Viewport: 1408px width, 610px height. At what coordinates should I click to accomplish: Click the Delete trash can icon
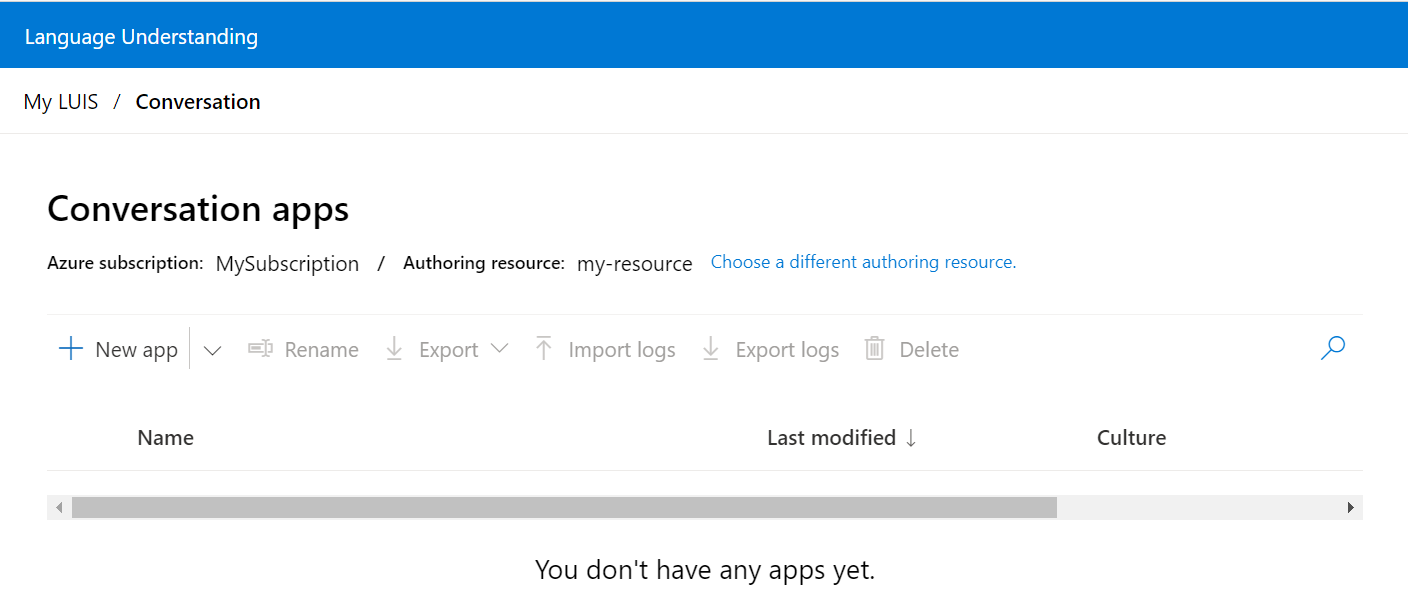tap(875, 349)
